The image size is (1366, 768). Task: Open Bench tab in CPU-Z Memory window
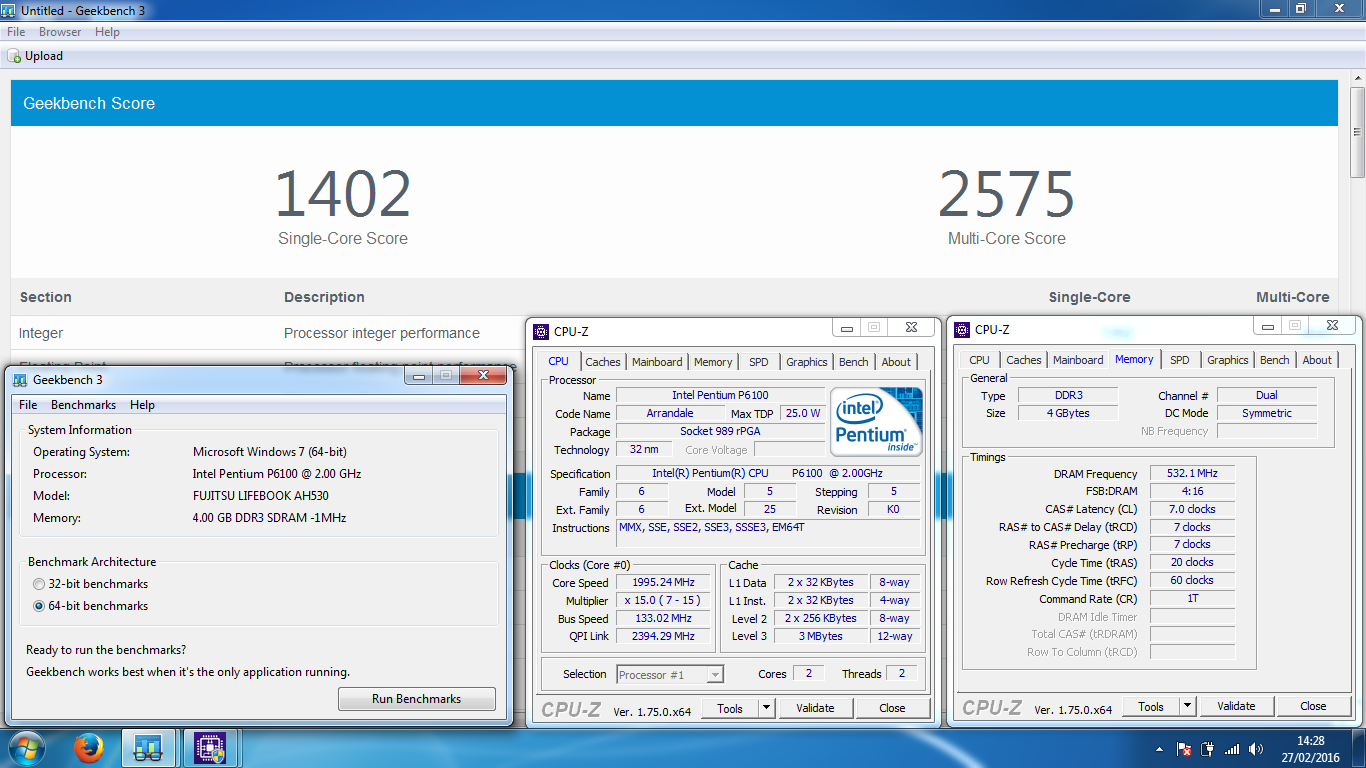1274,360
